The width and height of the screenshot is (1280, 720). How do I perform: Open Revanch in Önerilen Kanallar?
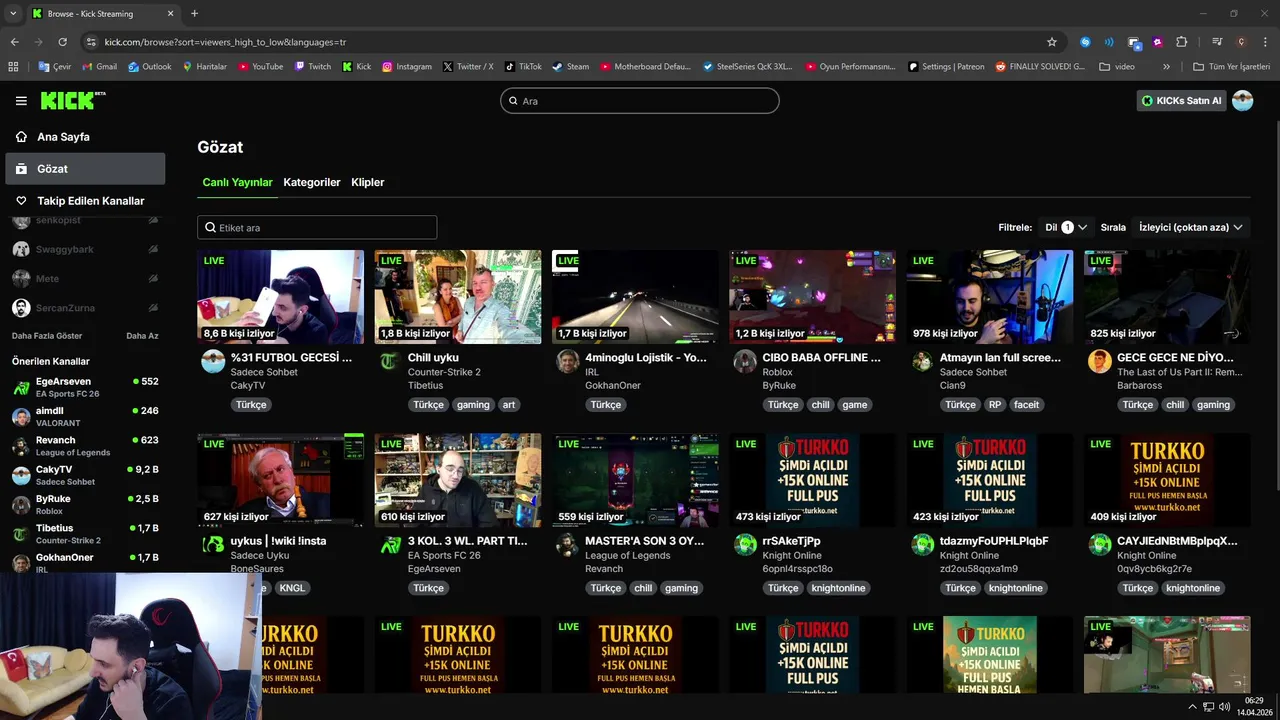[x=85, y=445]
